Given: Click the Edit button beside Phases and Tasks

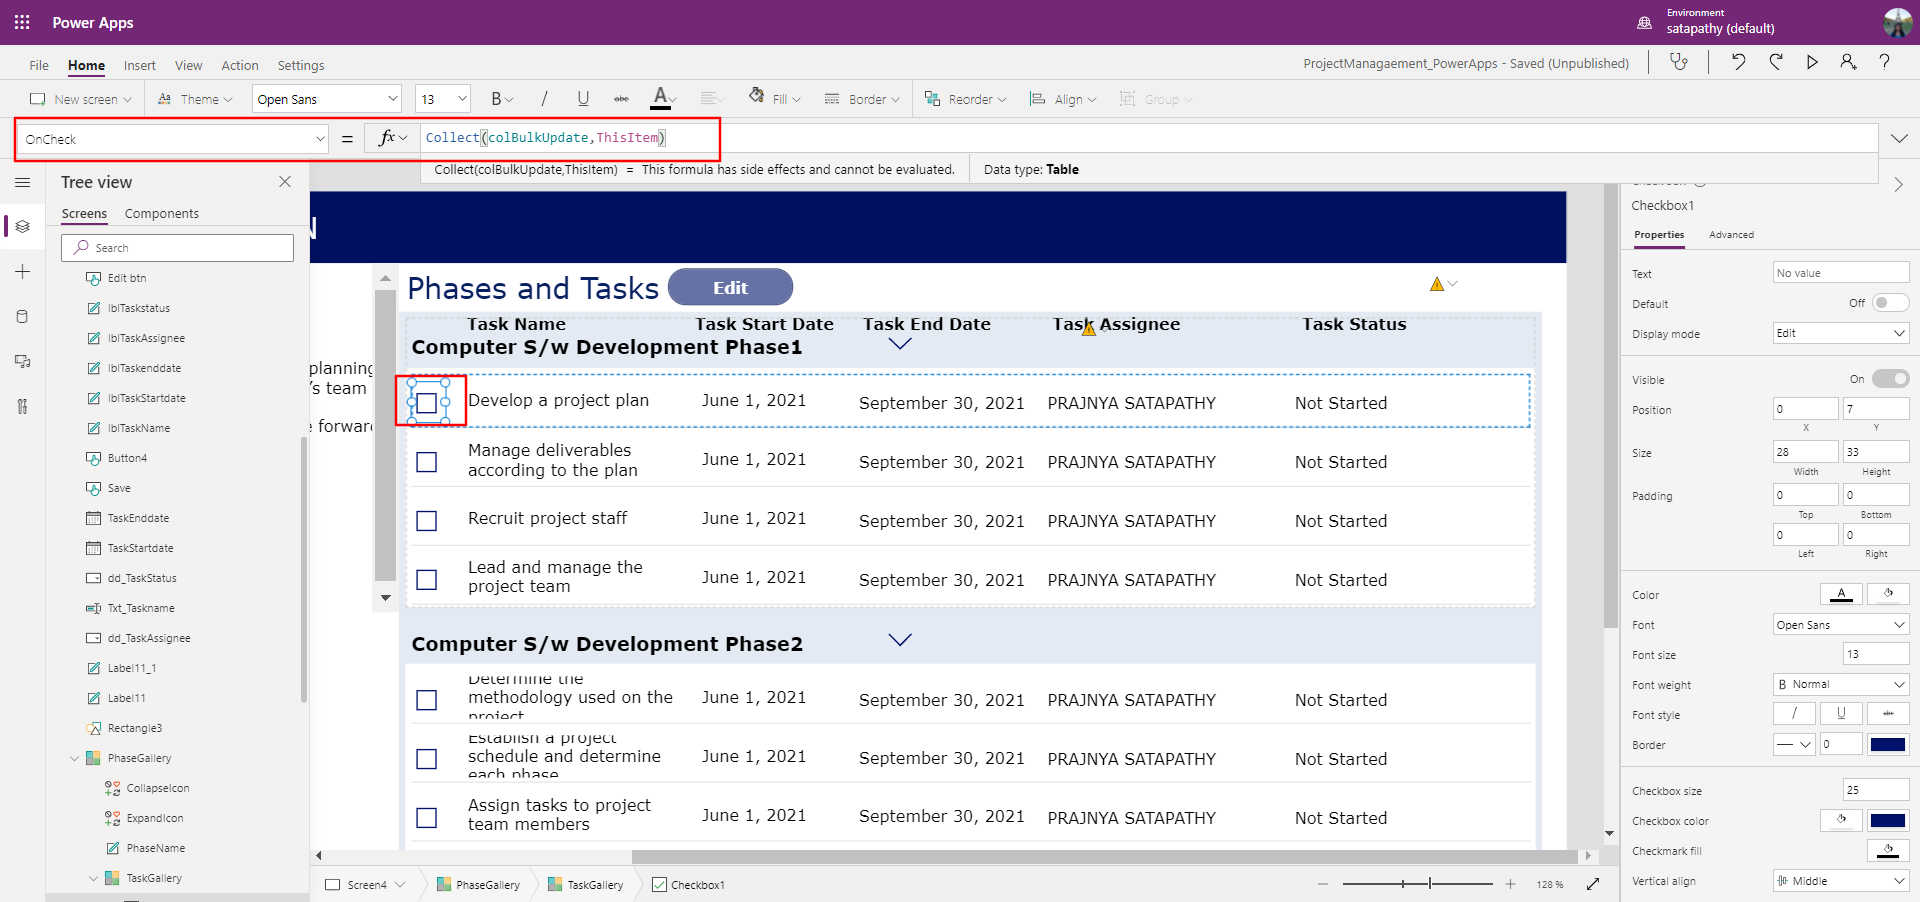Looking at the screenshot, I should click(730, 288).
